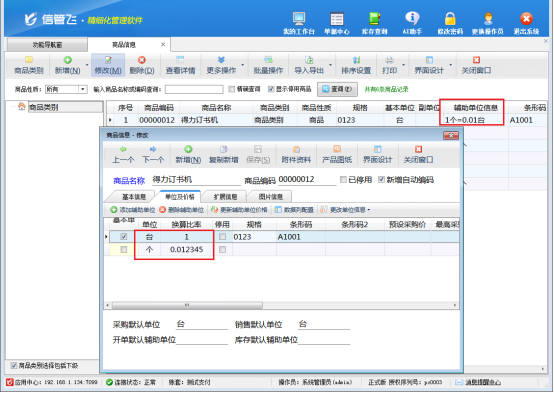Open 修改密码 lock icon

[450, 23]
